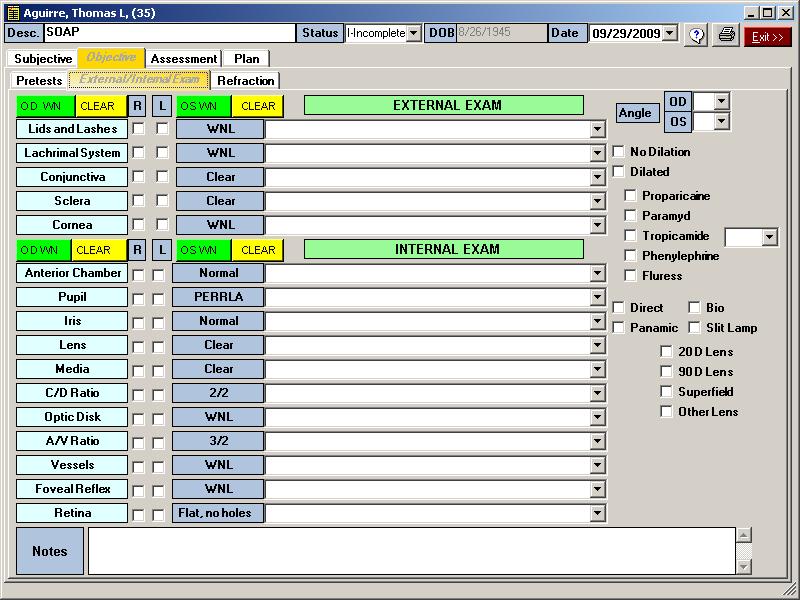Click the red Exit button
Viewport: 800px width, 600px height.
pyautogui.click(x=767, y=36)
